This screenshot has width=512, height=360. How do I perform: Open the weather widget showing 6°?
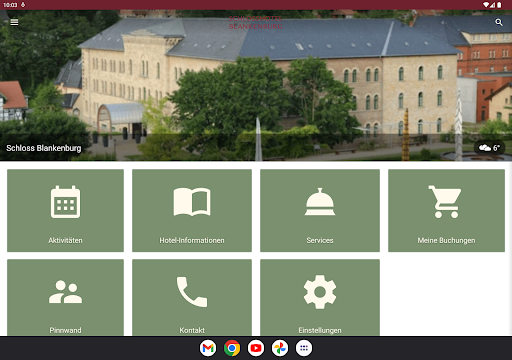click(x=489, y=148)
